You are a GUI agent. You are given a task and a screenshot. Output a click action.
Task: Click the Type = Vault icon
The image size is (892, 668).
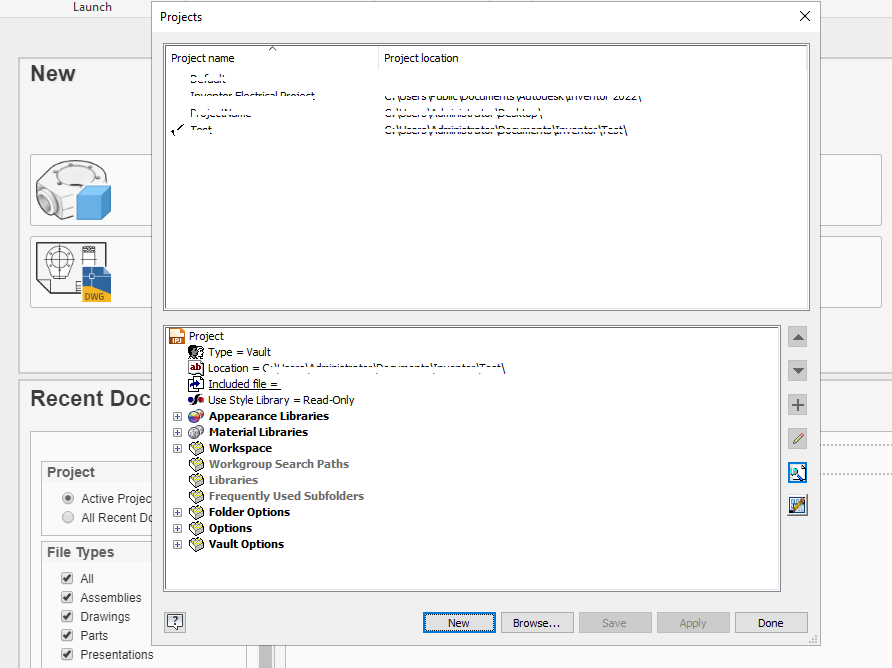[196, 352]
